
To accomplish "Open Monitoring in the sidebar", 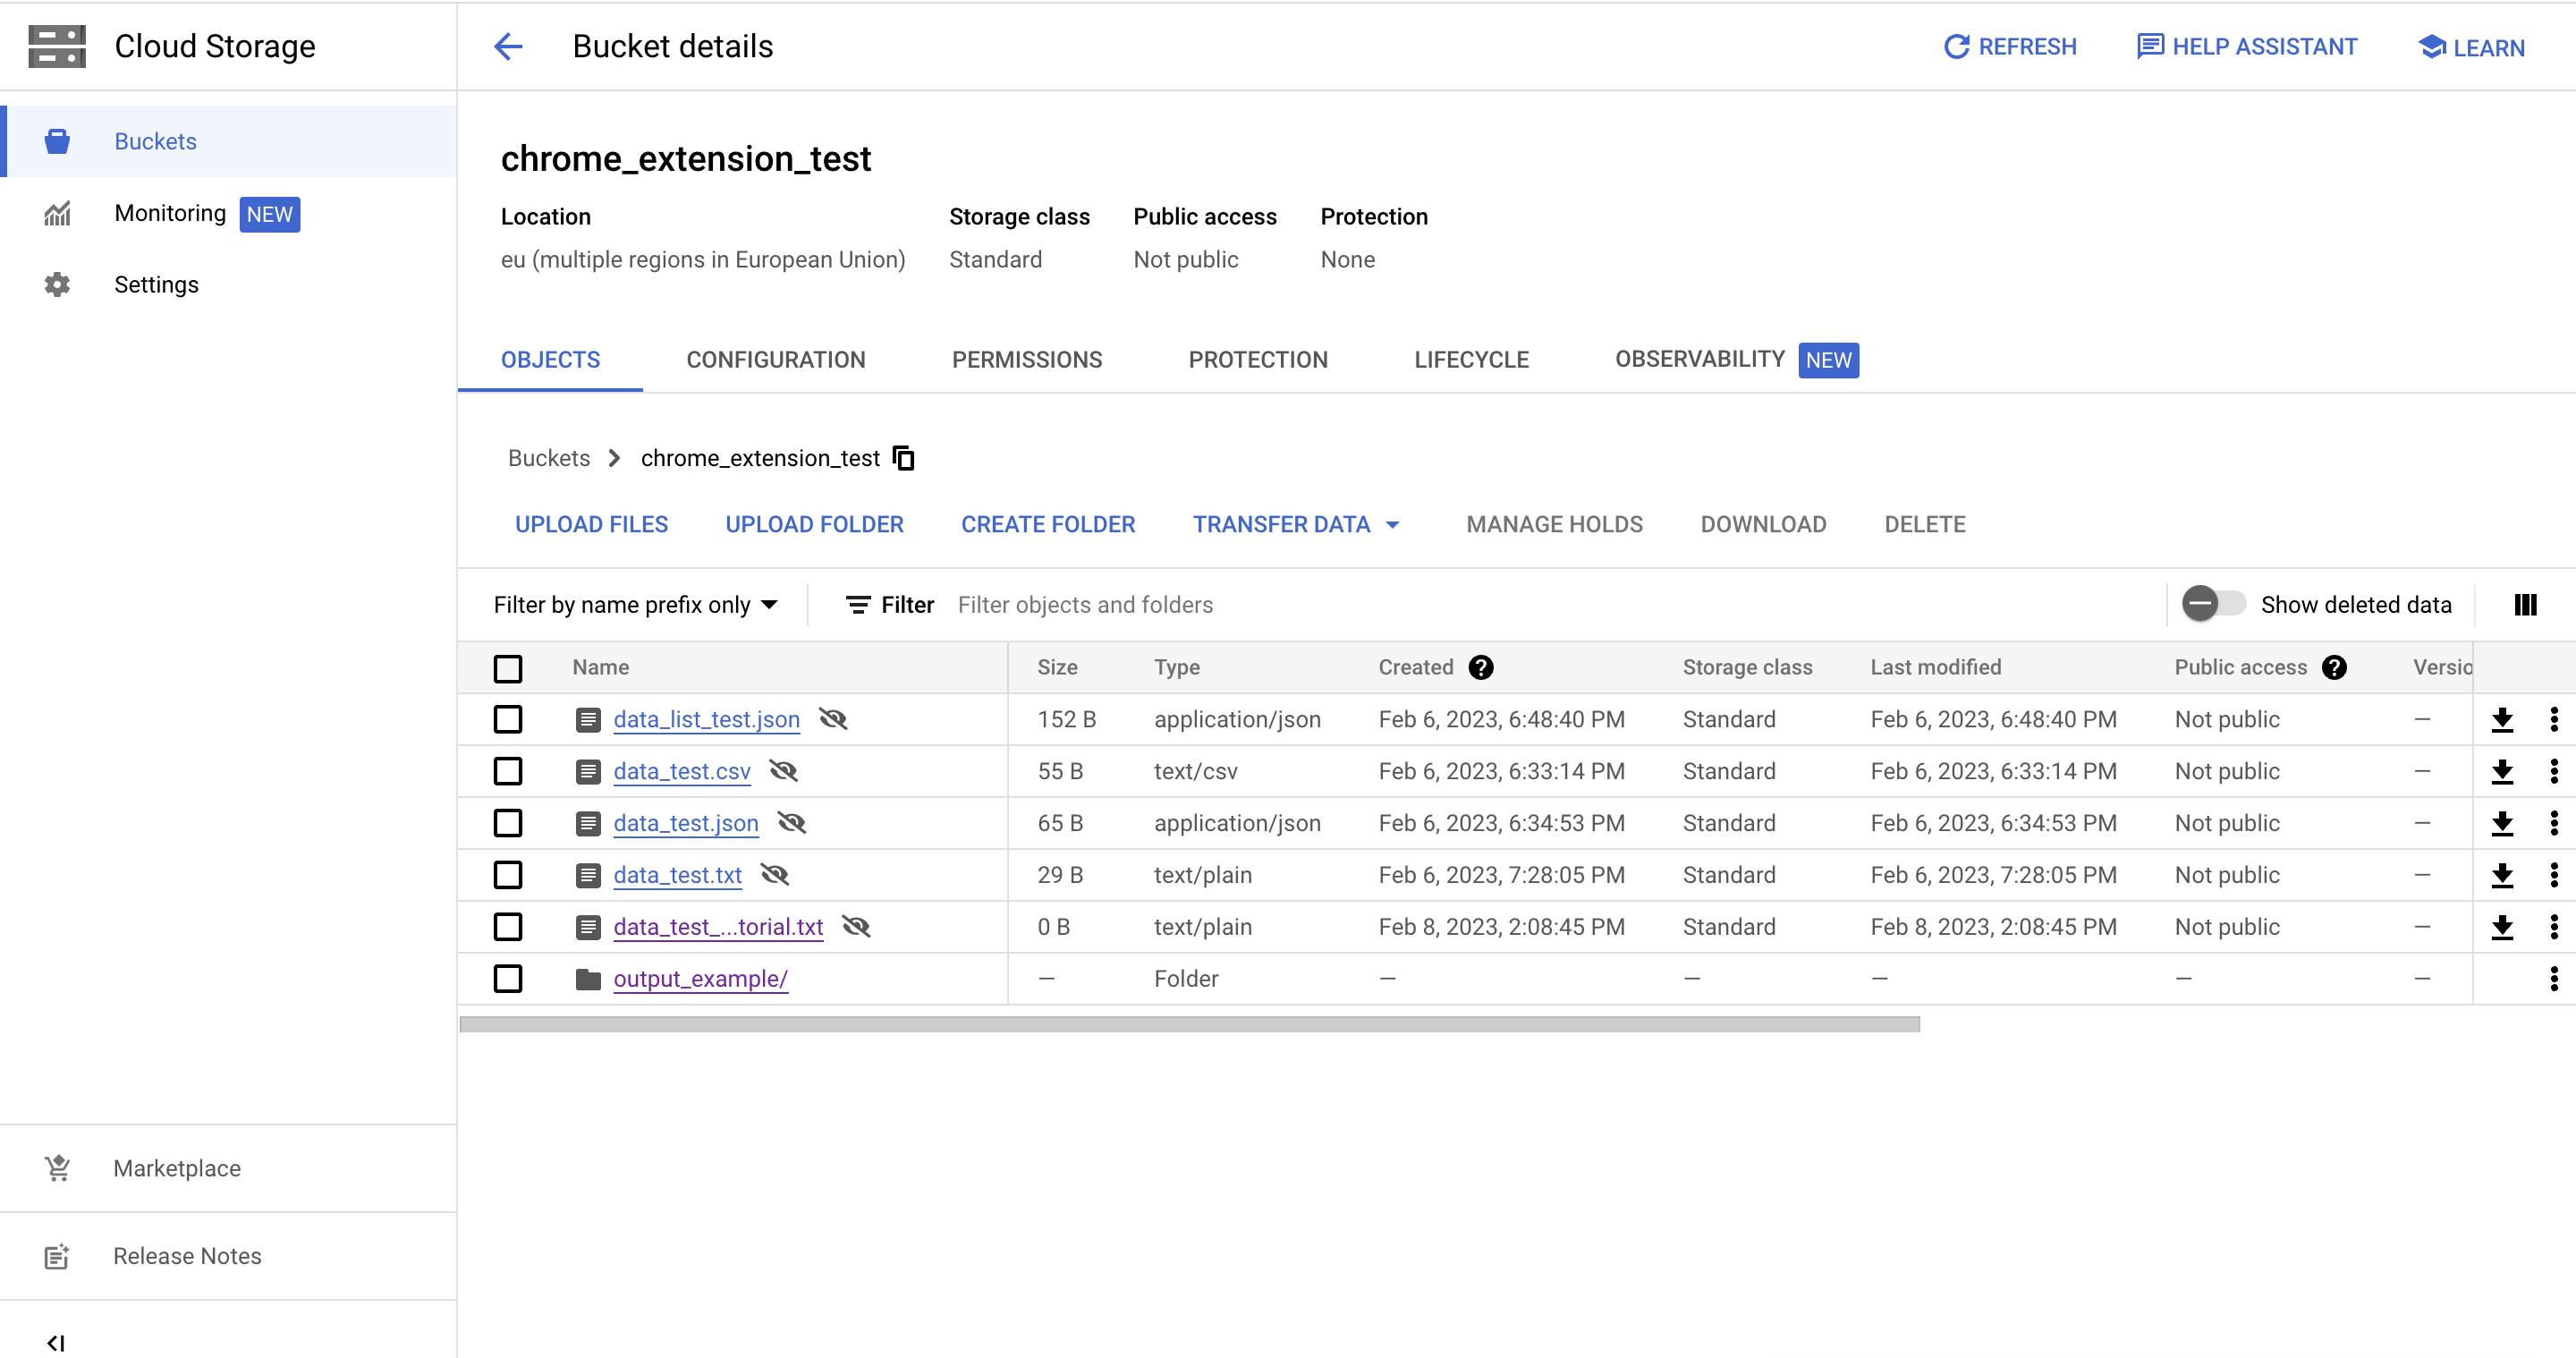I will click(229, 213).
